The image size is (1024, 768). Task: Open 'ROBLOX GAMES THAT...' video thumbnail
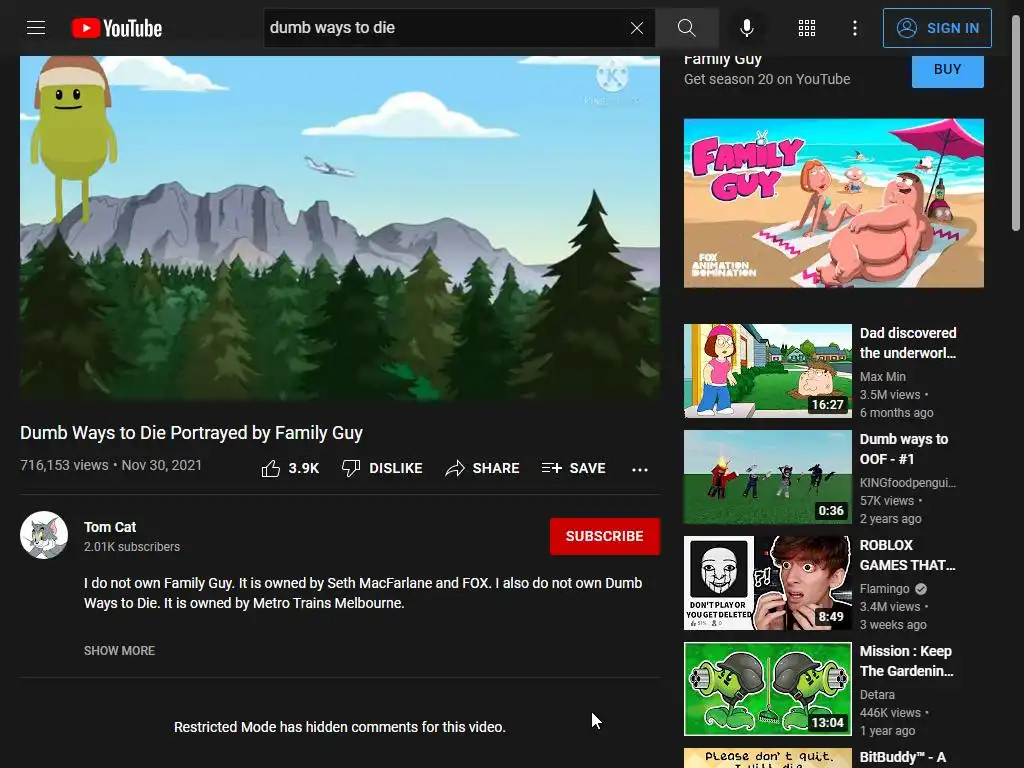pyautogui.click(x=768, y=583)
